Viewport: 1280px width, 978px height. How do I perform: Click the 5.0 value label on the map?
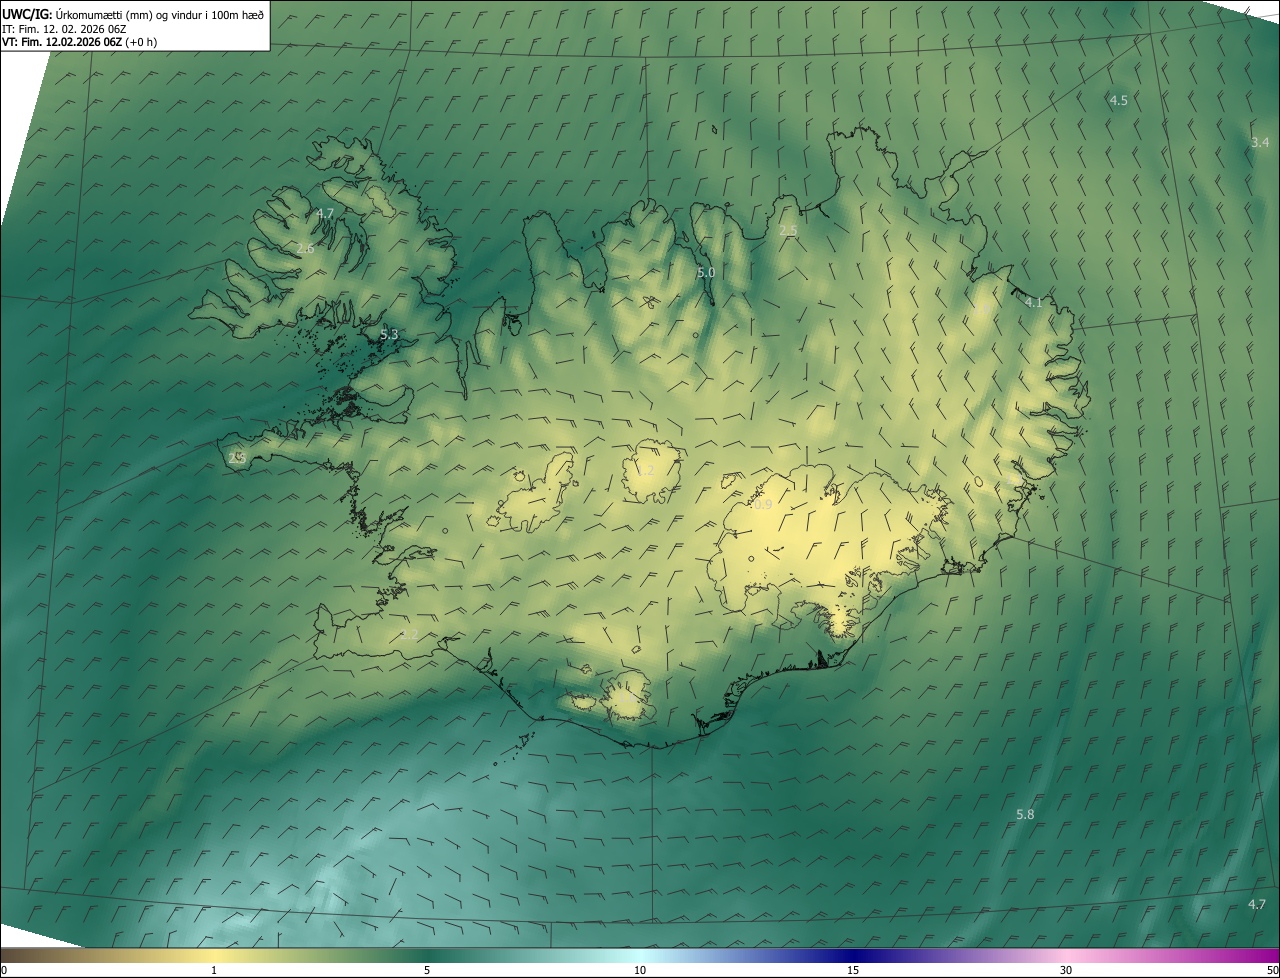click(x=706, y=272)
